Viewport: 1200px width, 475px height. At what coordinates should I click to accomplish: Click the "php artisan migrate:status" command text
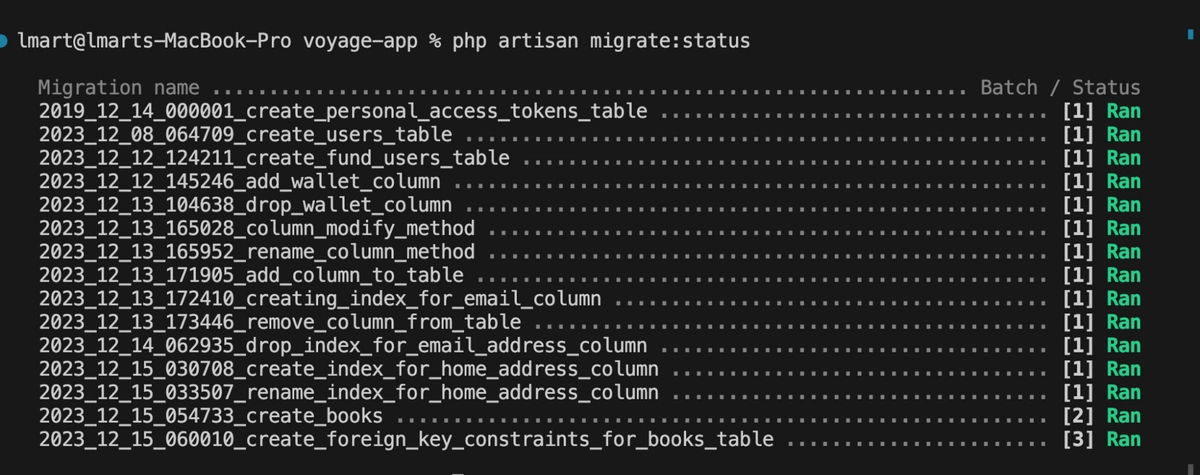point(601,41)
